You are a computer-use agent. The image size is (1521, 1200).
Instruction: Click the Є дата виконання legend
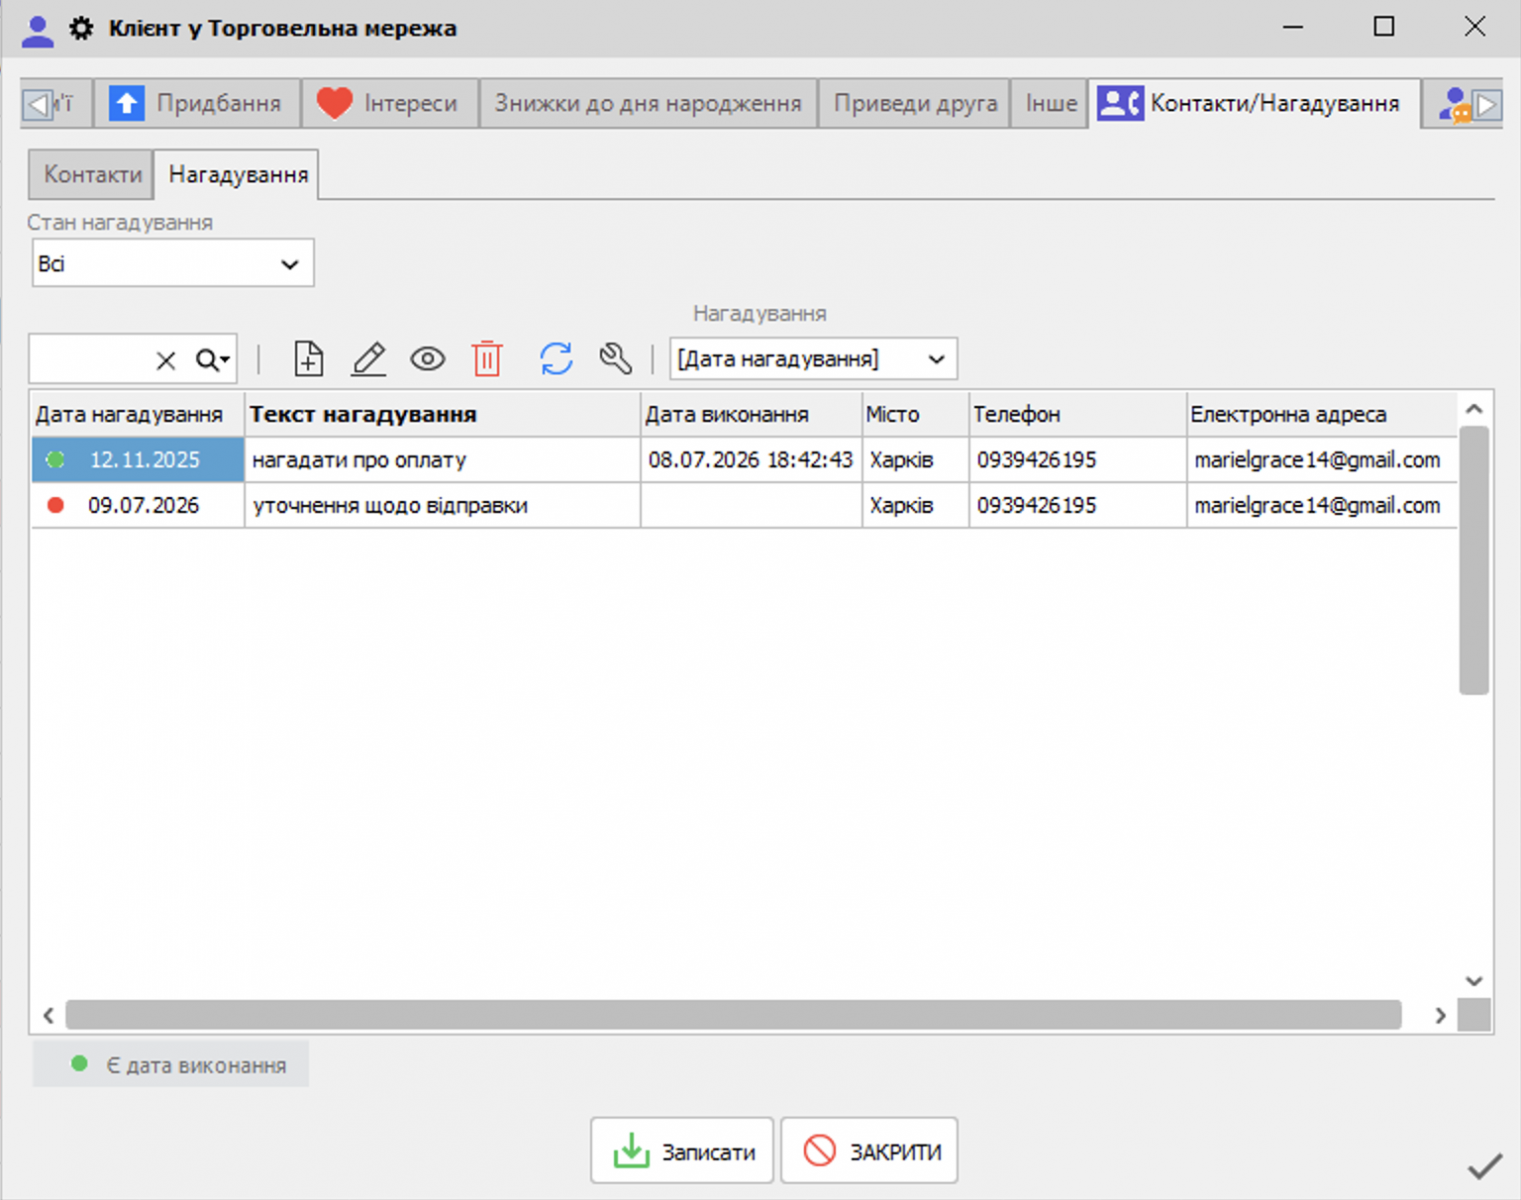point(171,1064)
